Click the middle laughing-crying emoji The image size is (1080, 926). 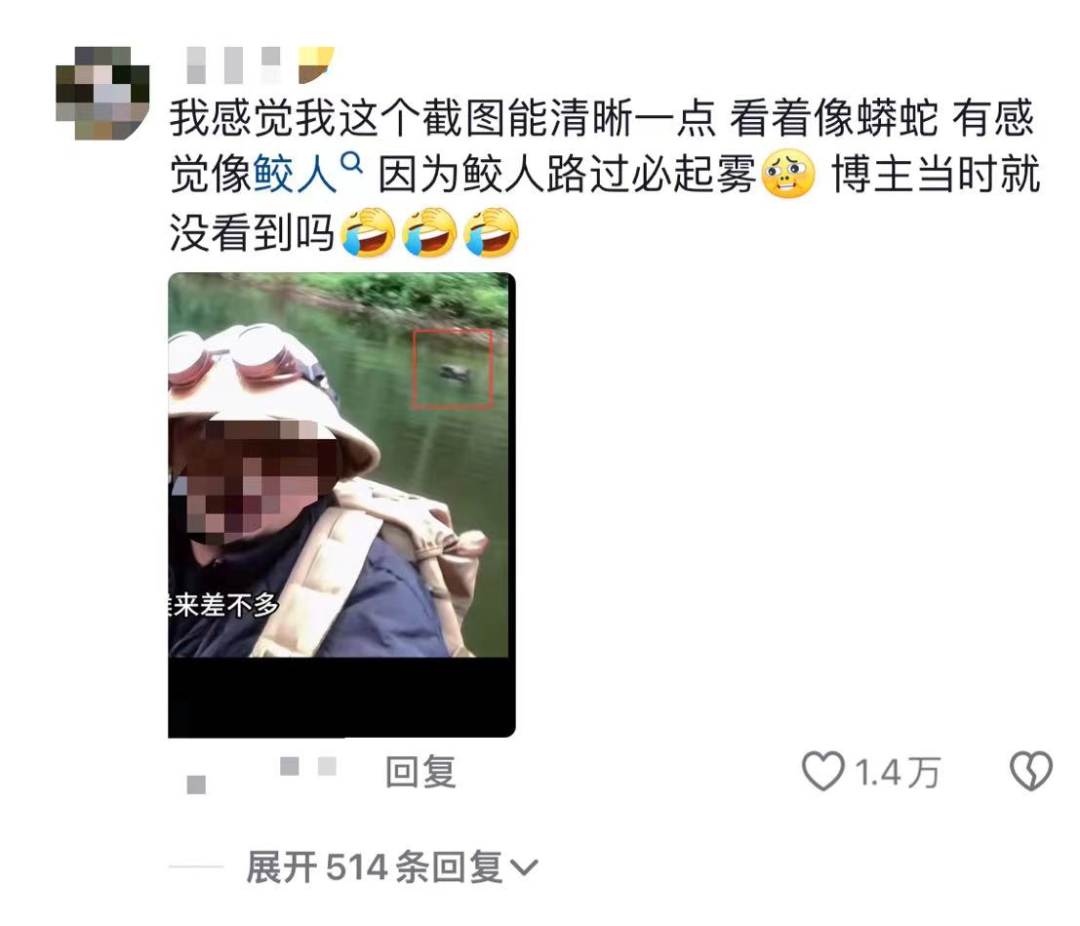[430, 232]
